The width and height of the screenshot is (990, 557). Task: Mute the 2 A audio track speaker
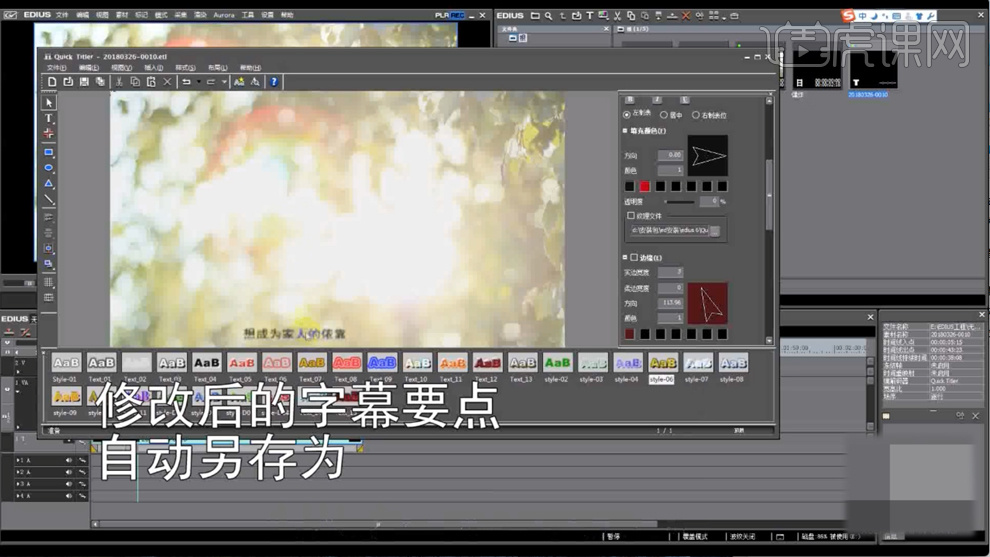69,472
